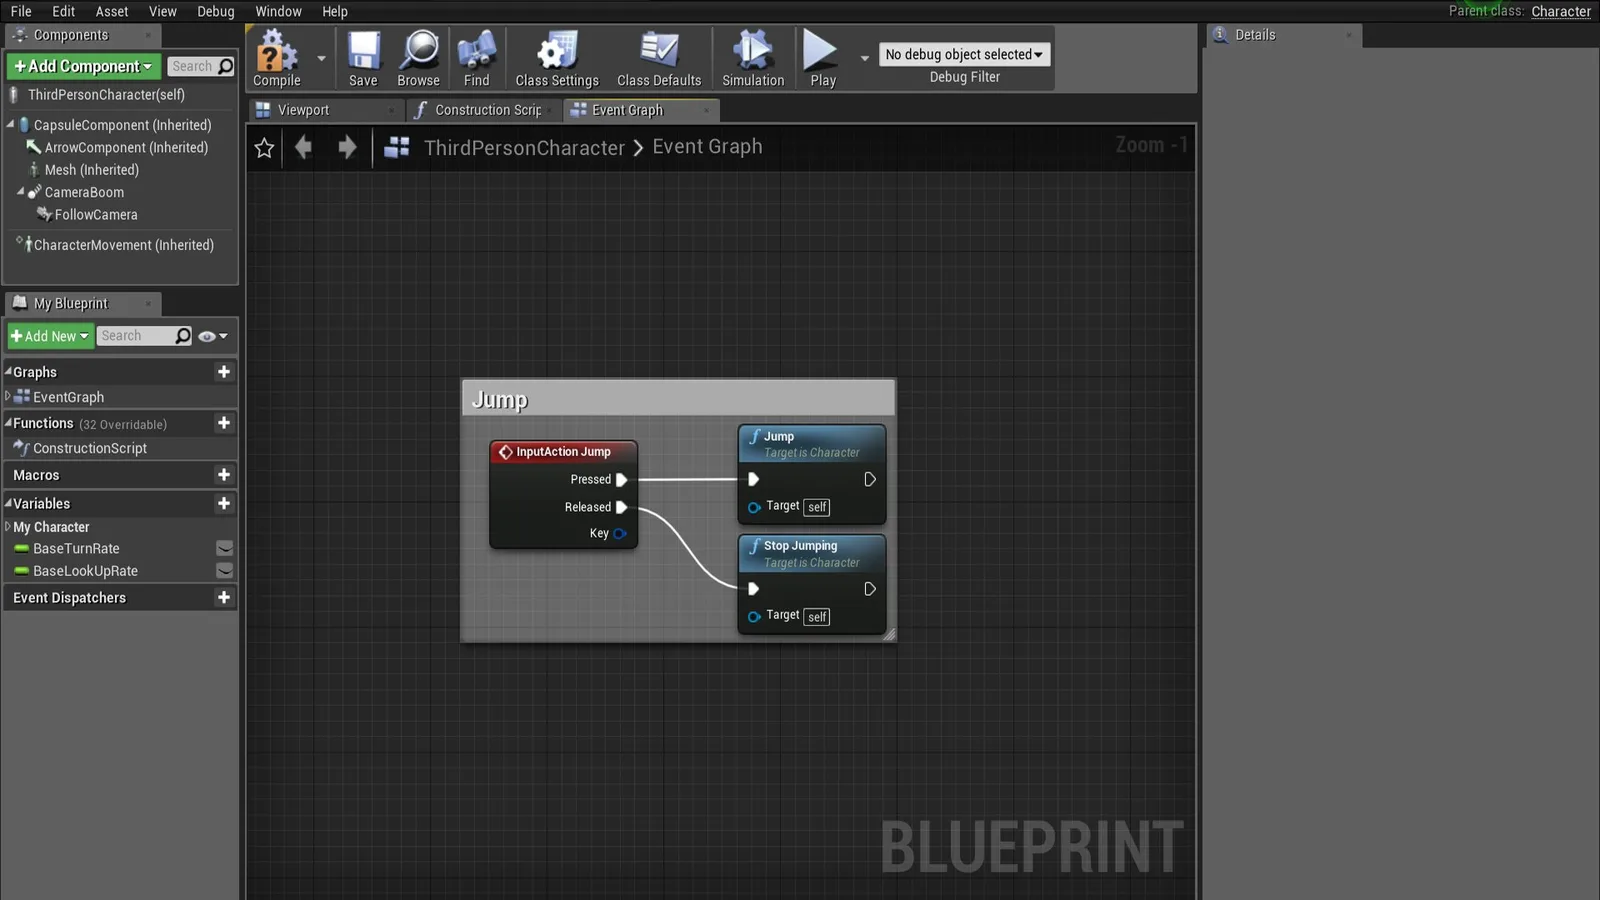Toggle BaseLookUpRate variable visibility eye

(225, 570)
